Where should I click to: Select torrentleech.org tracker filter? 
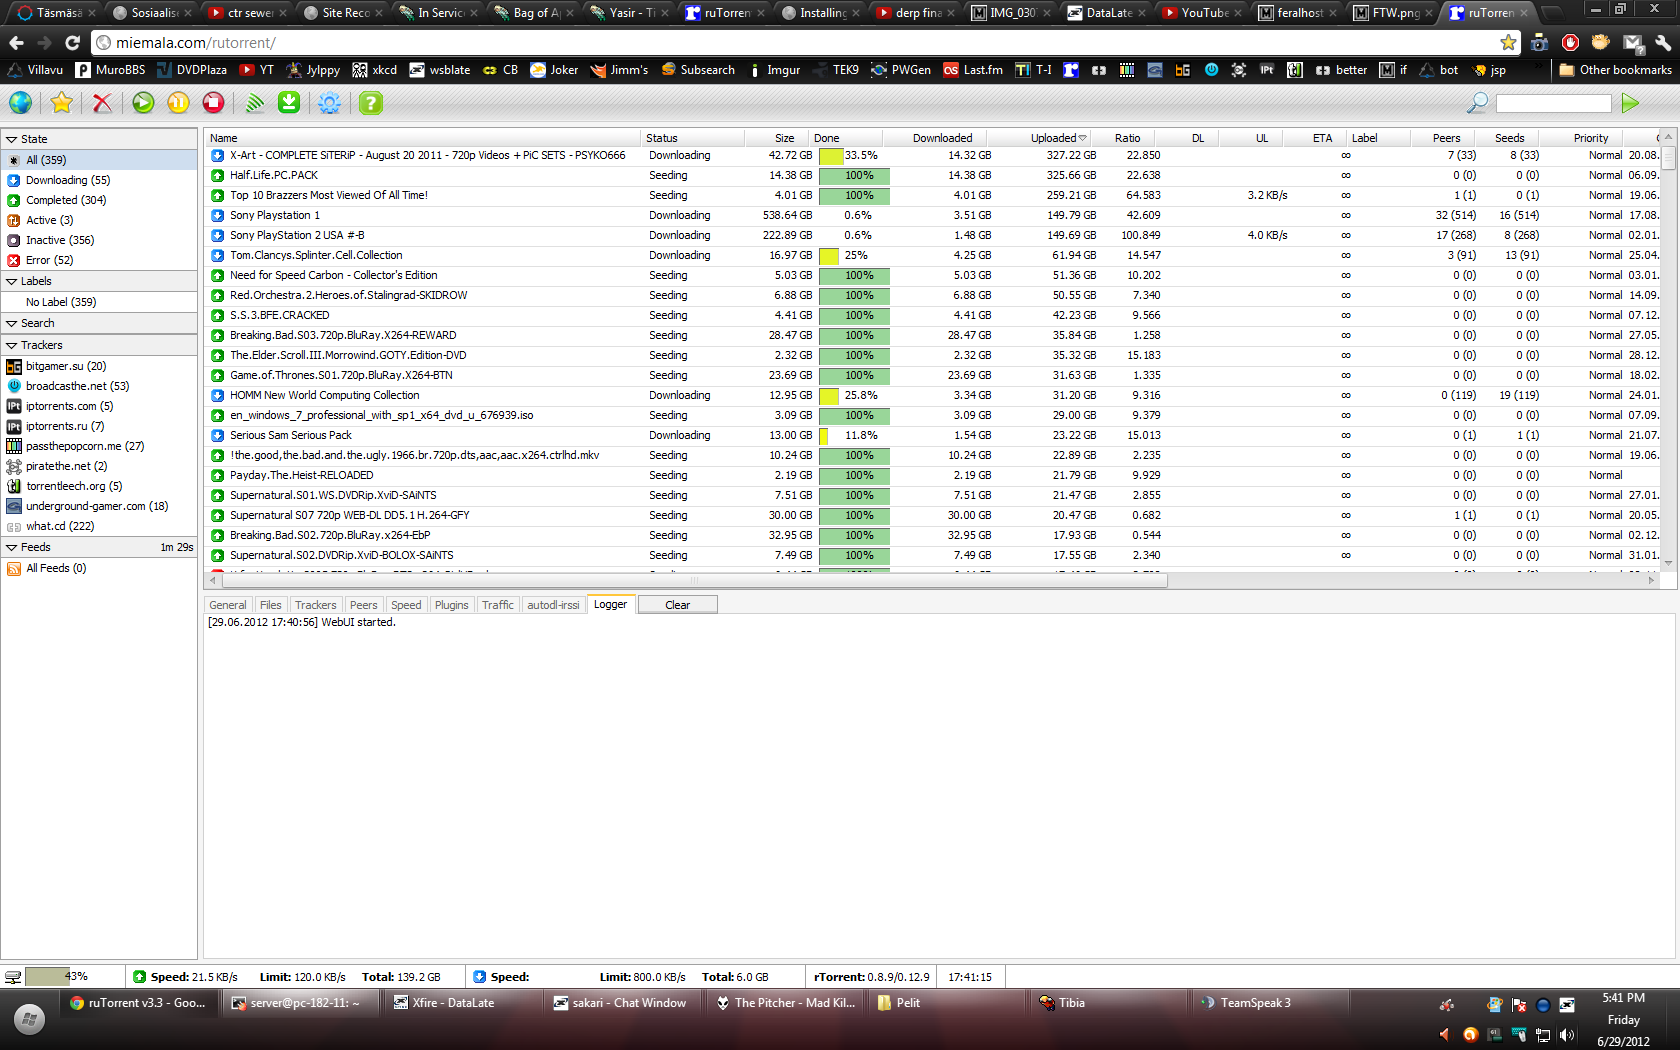pos(99,486)
